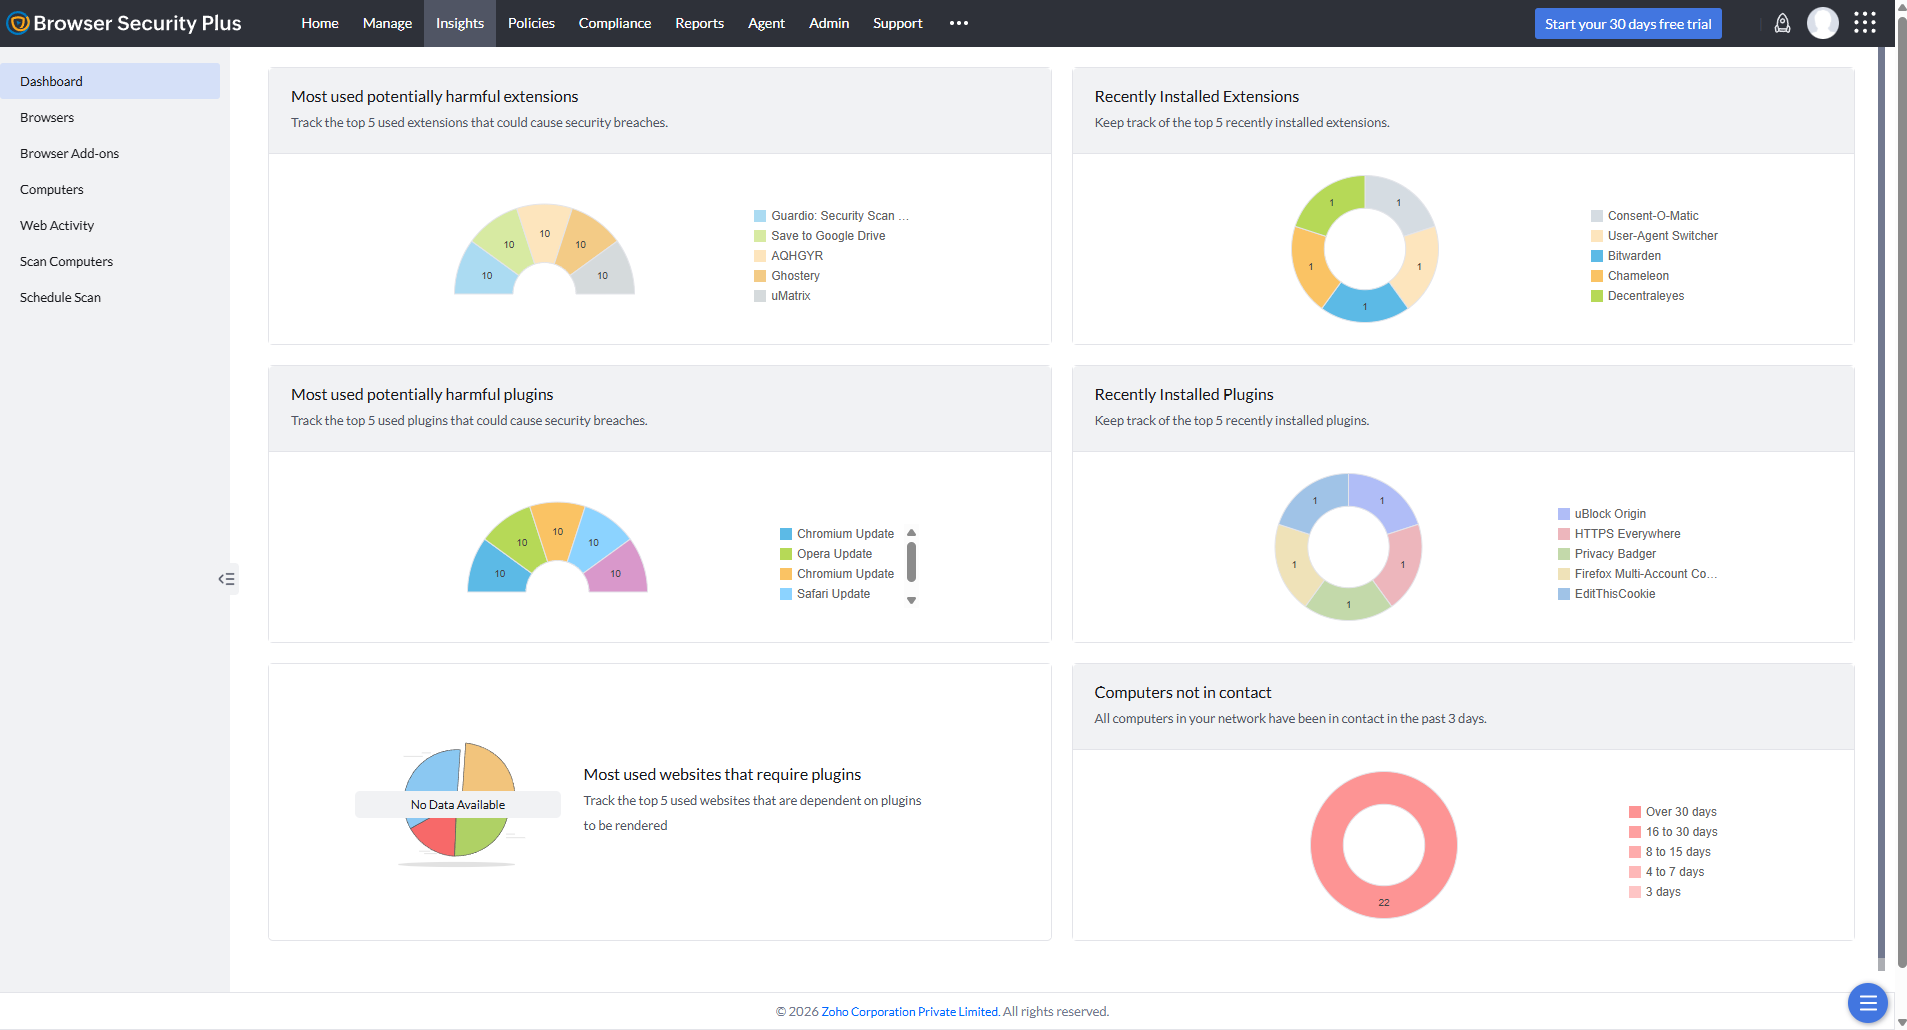
Task: Open Web Activity in the sidebar
Action: click(110, 225)
